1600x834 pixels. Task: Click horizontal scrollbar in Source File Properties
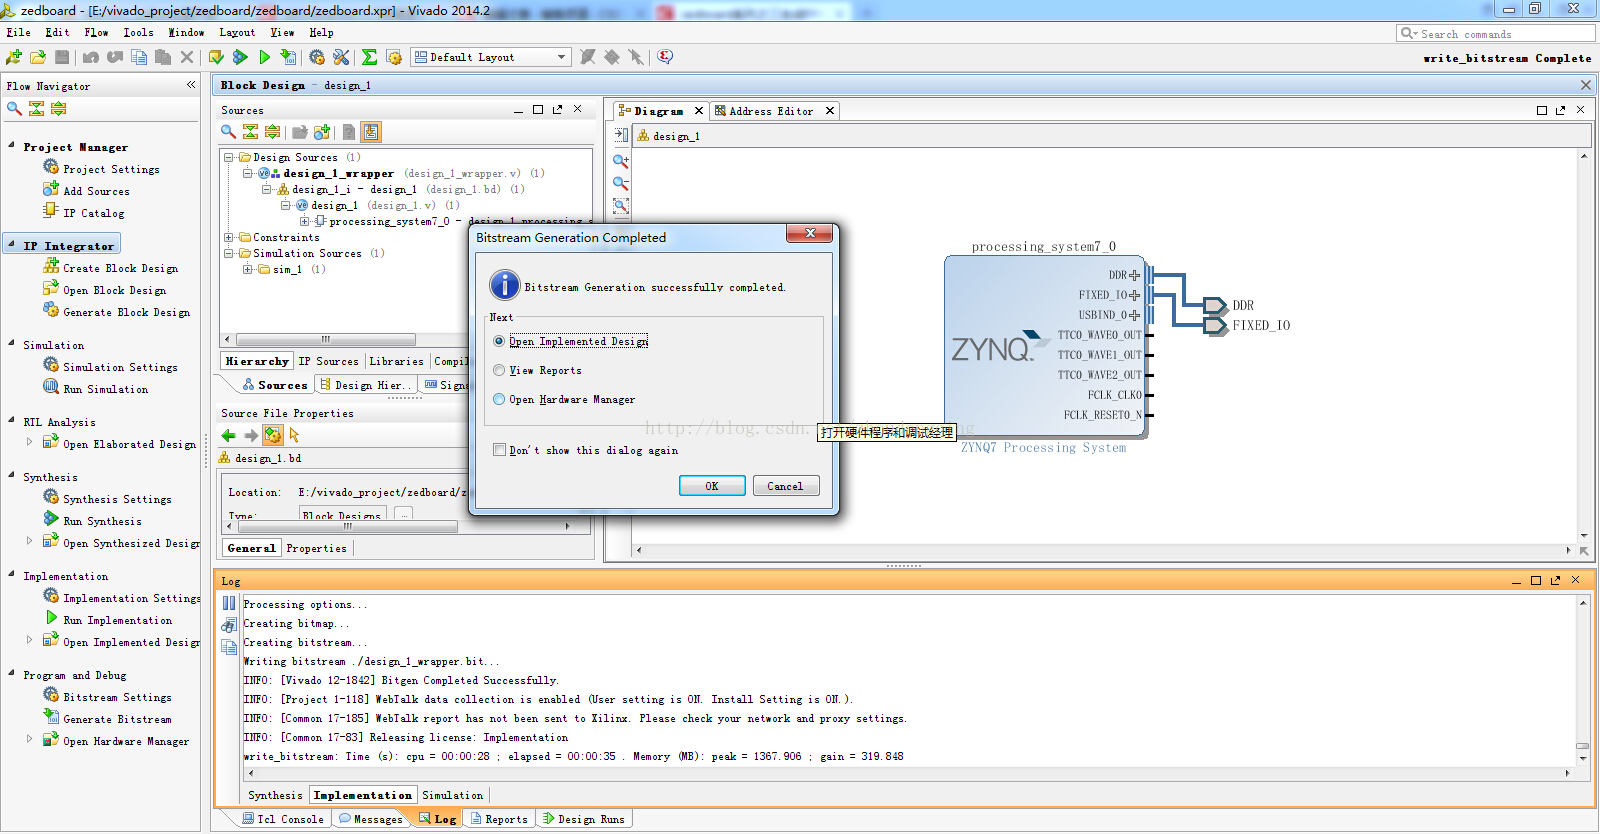point(347,526)
